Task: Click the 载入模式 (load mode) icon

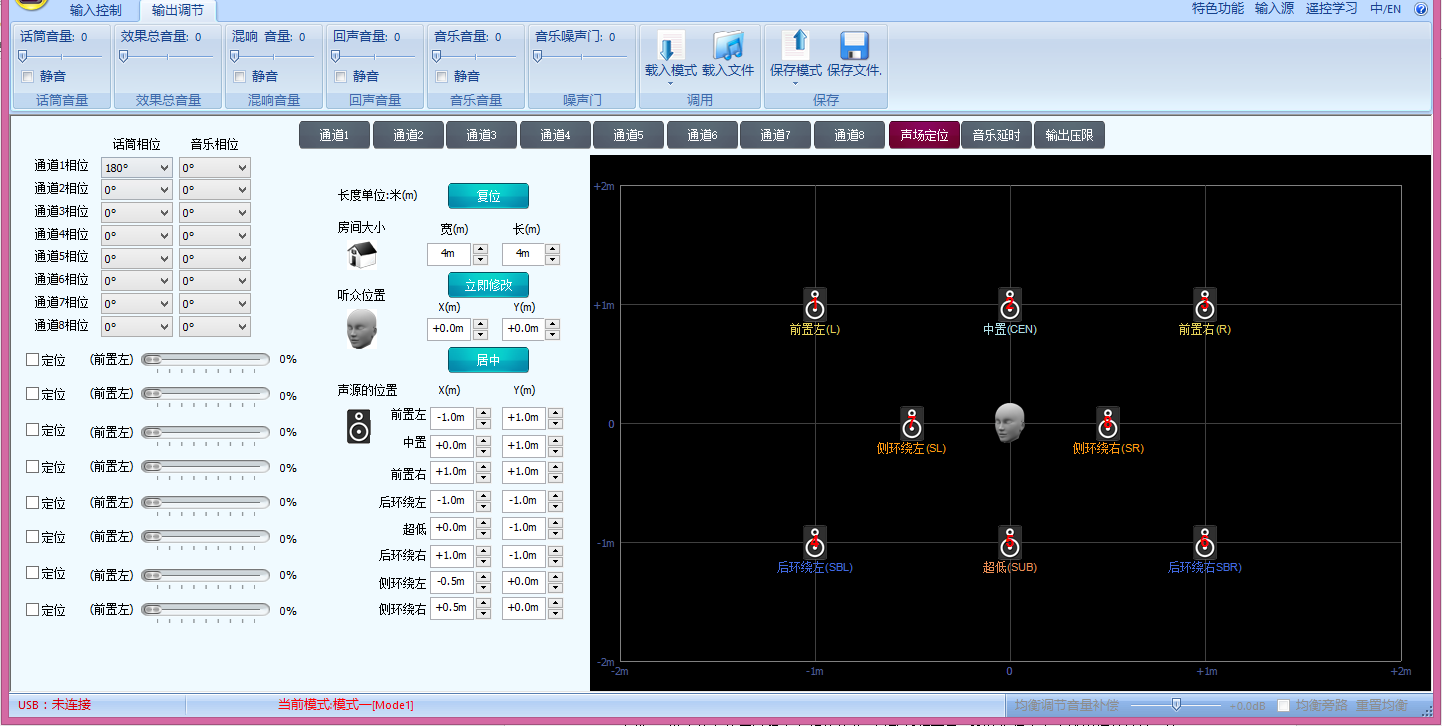Action: [x=670, y=47]
